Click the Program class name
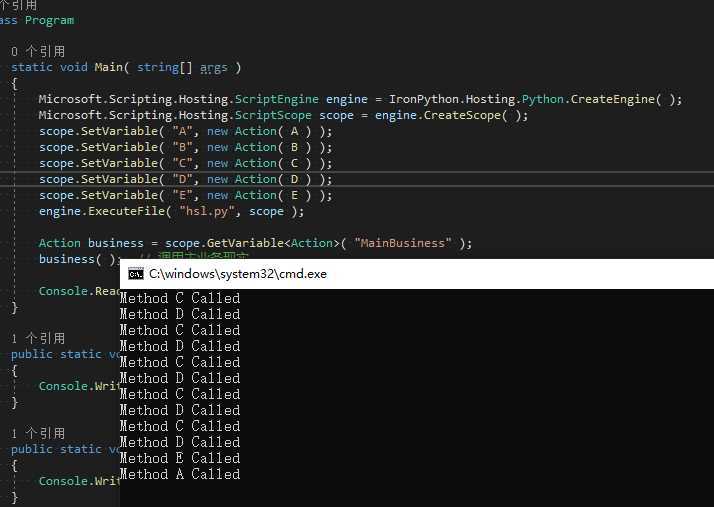Image resolution: width=714 pixels, height=507 pixels. pos(49,20)
